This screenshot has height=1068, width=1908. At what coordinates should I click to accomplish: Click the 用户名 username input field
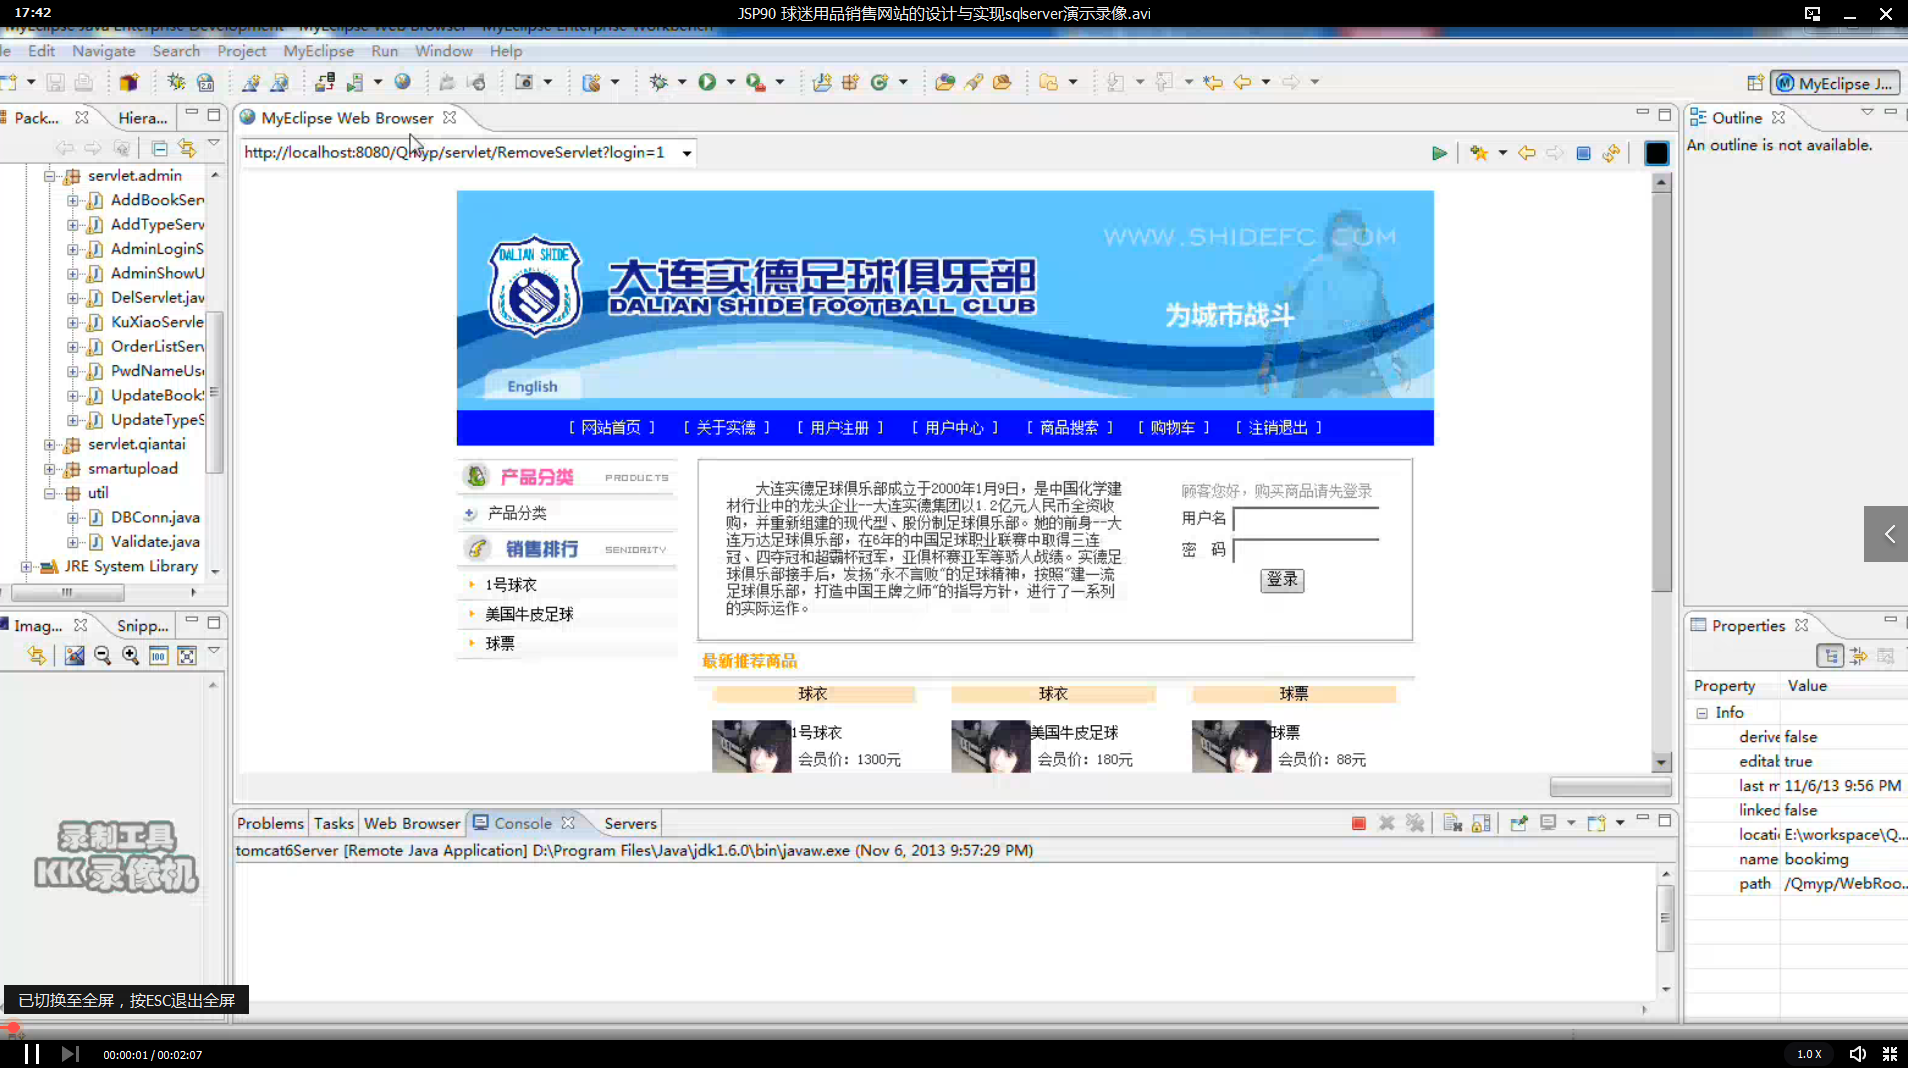coord(1306,519)
